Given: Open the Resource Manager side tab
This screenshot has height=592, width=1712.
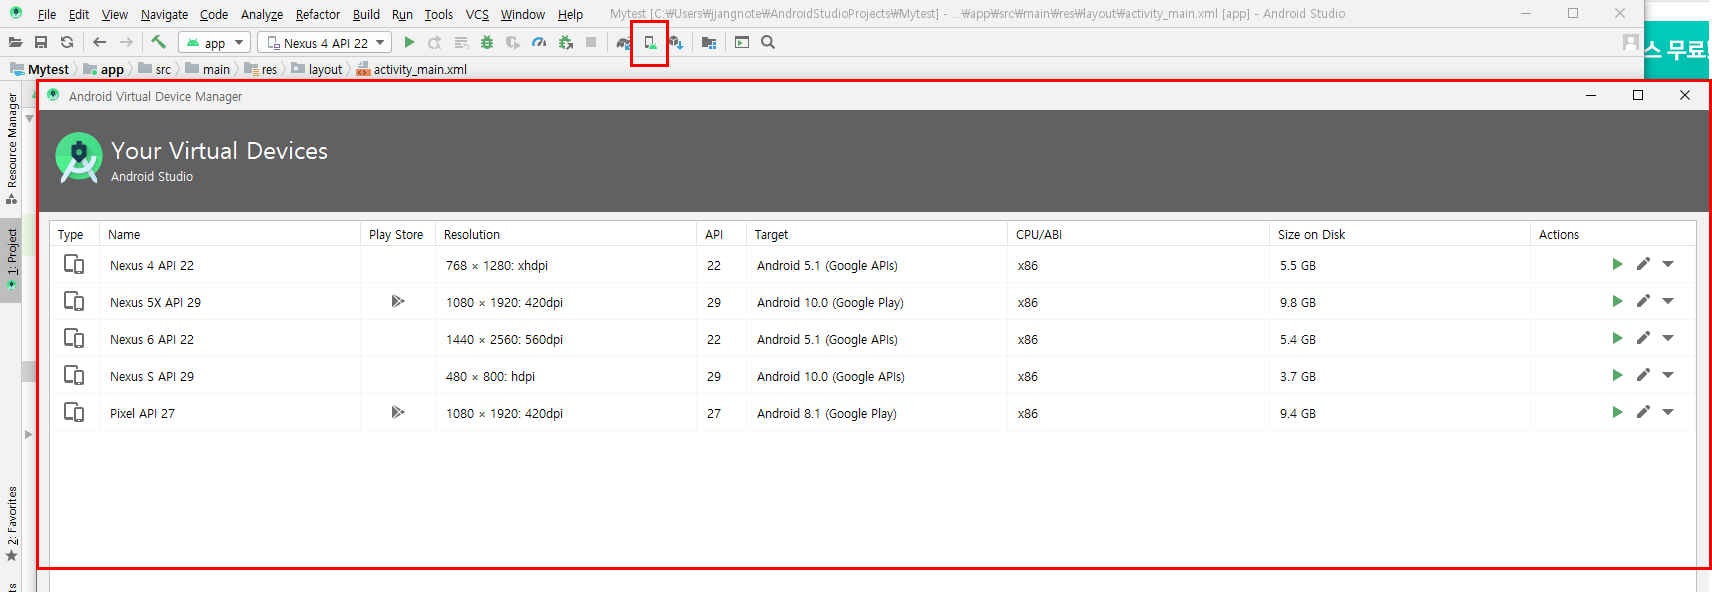Looking at the screenshot, I should pyautogui.click(x=11, y=148).
